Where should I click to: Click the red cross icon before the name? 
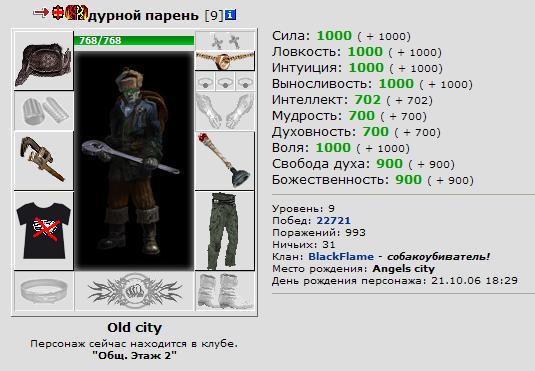58,13
